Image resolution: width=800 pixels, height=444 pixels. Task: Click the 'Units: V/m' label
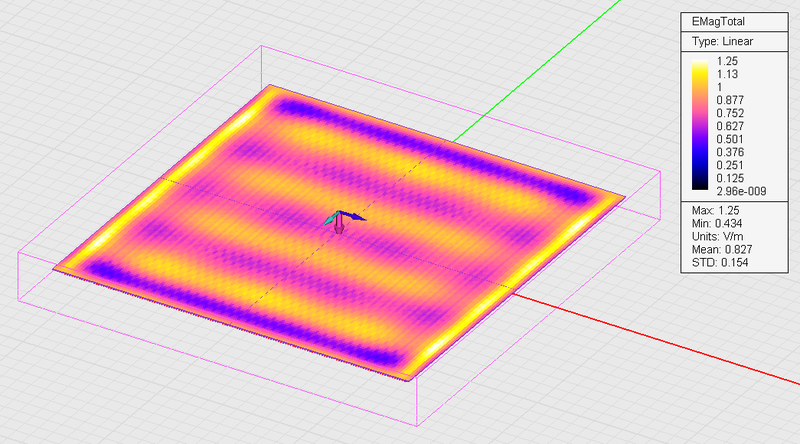(x=717, y=236)
